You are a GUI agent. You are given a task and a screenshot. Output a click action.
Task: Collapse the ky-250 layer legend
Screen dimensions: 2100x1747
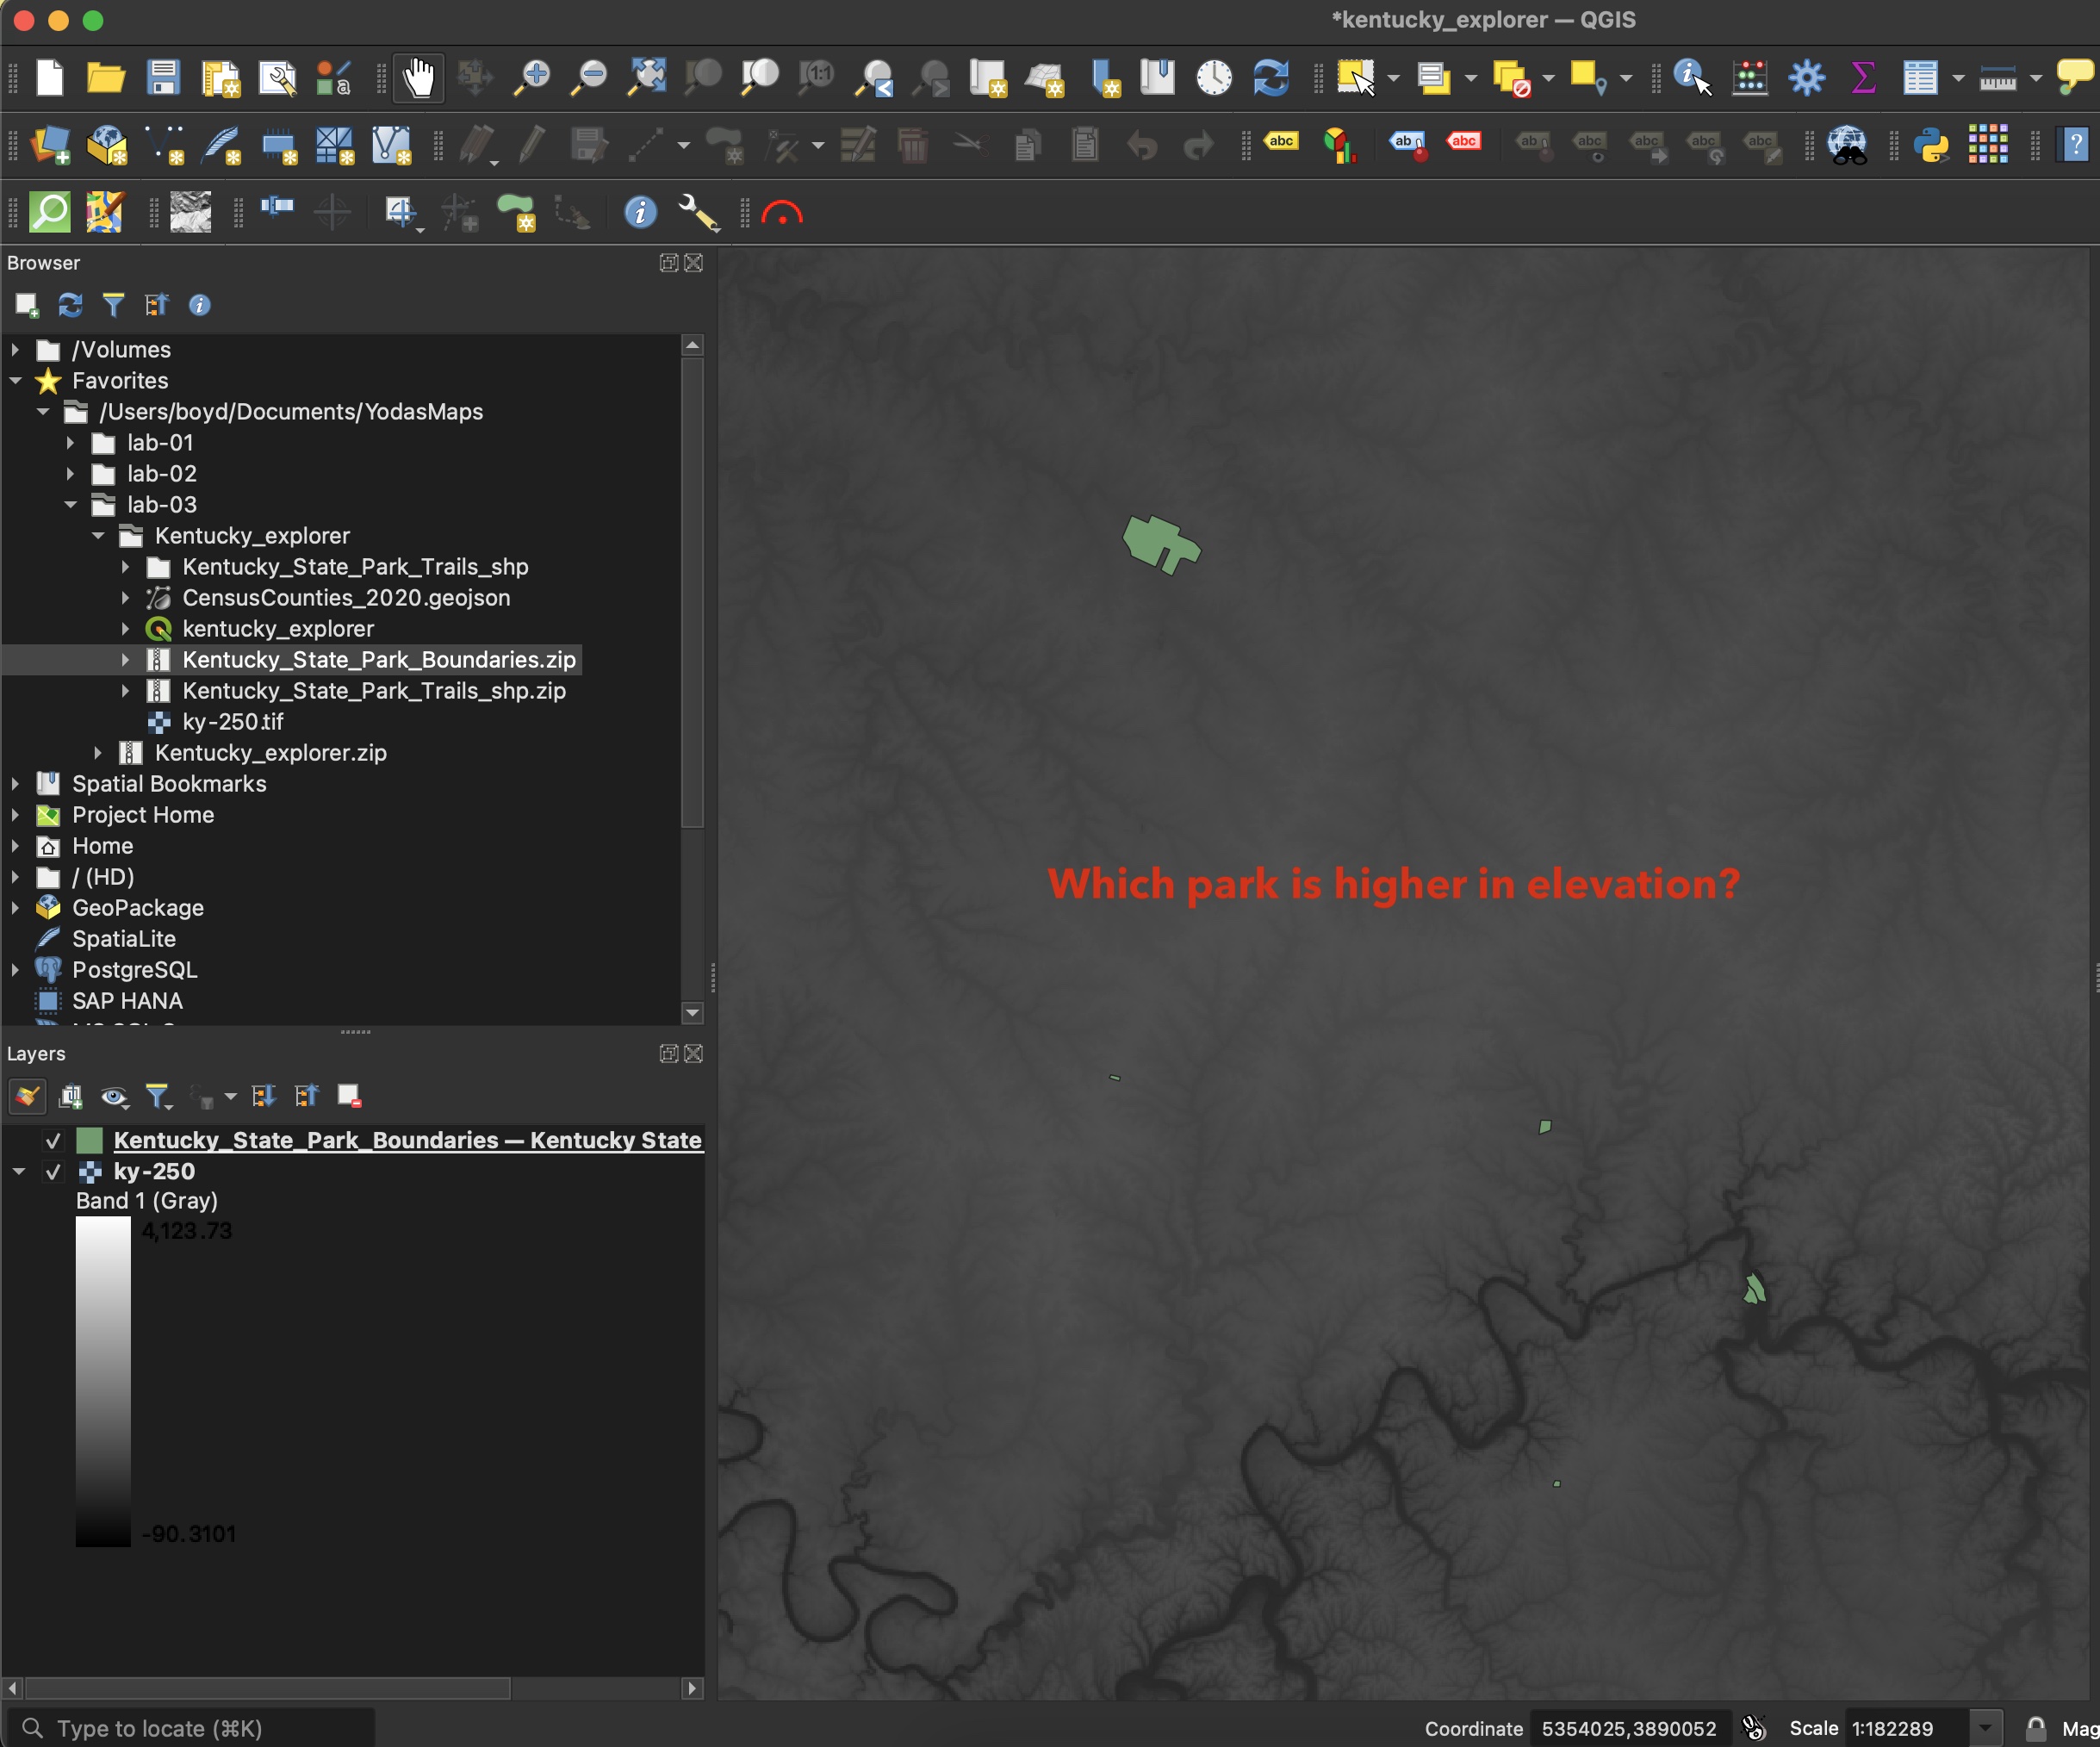coord(19,1172)
